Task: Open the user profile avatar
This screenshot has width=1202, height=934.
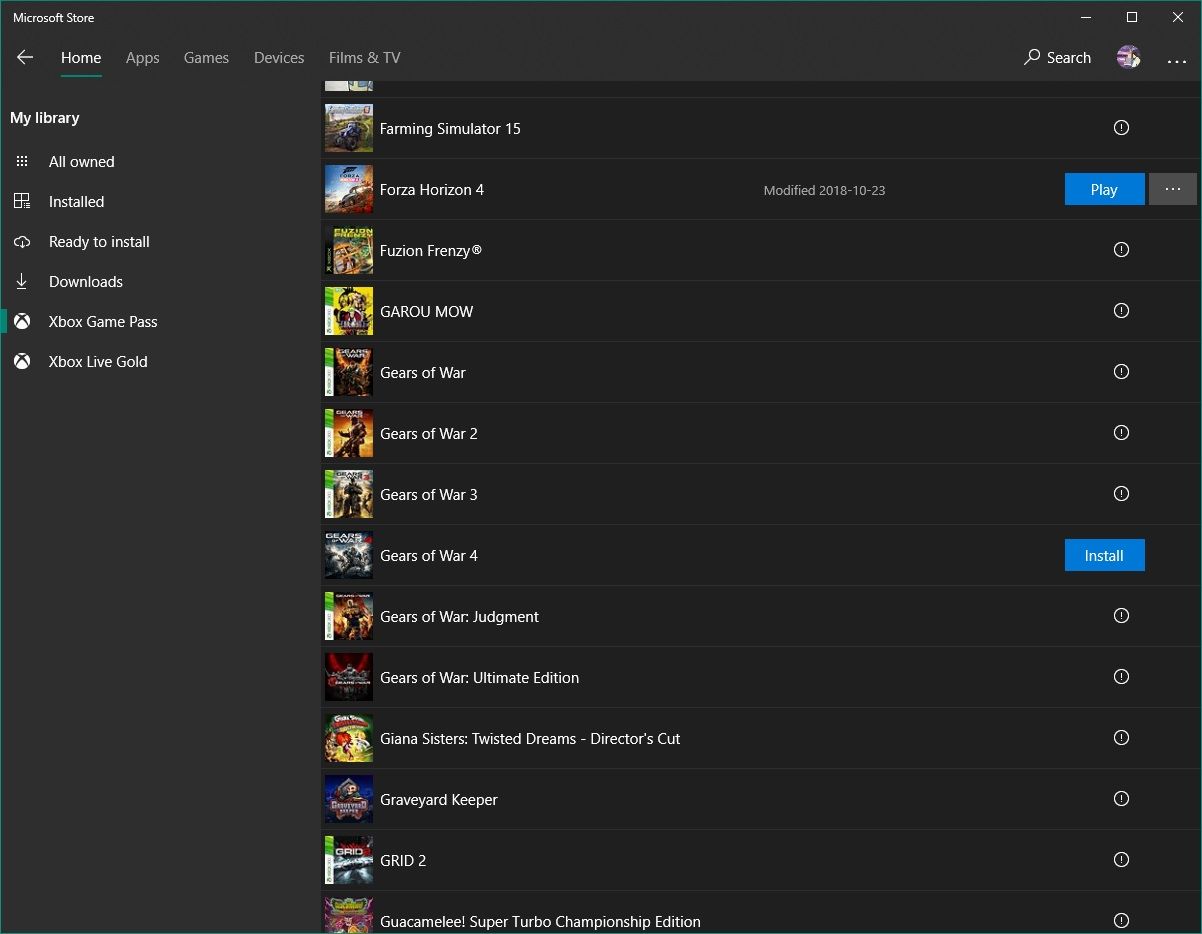Action: [x=1128, y=58]
